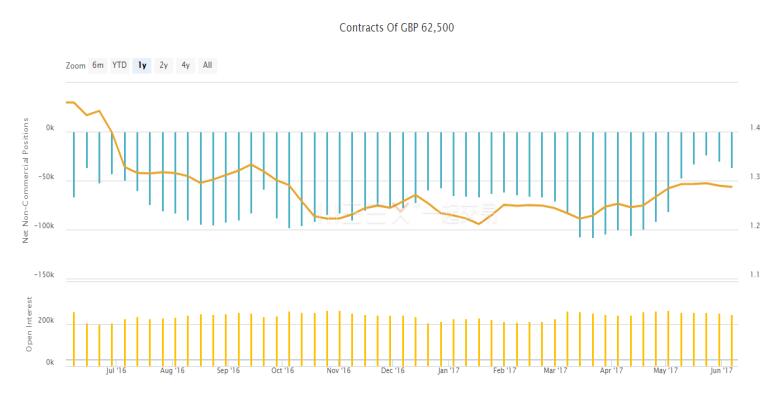The height and width of the screenshot is (411, 764).
Task: Choose the 4y zoom range
Action: 185,65
